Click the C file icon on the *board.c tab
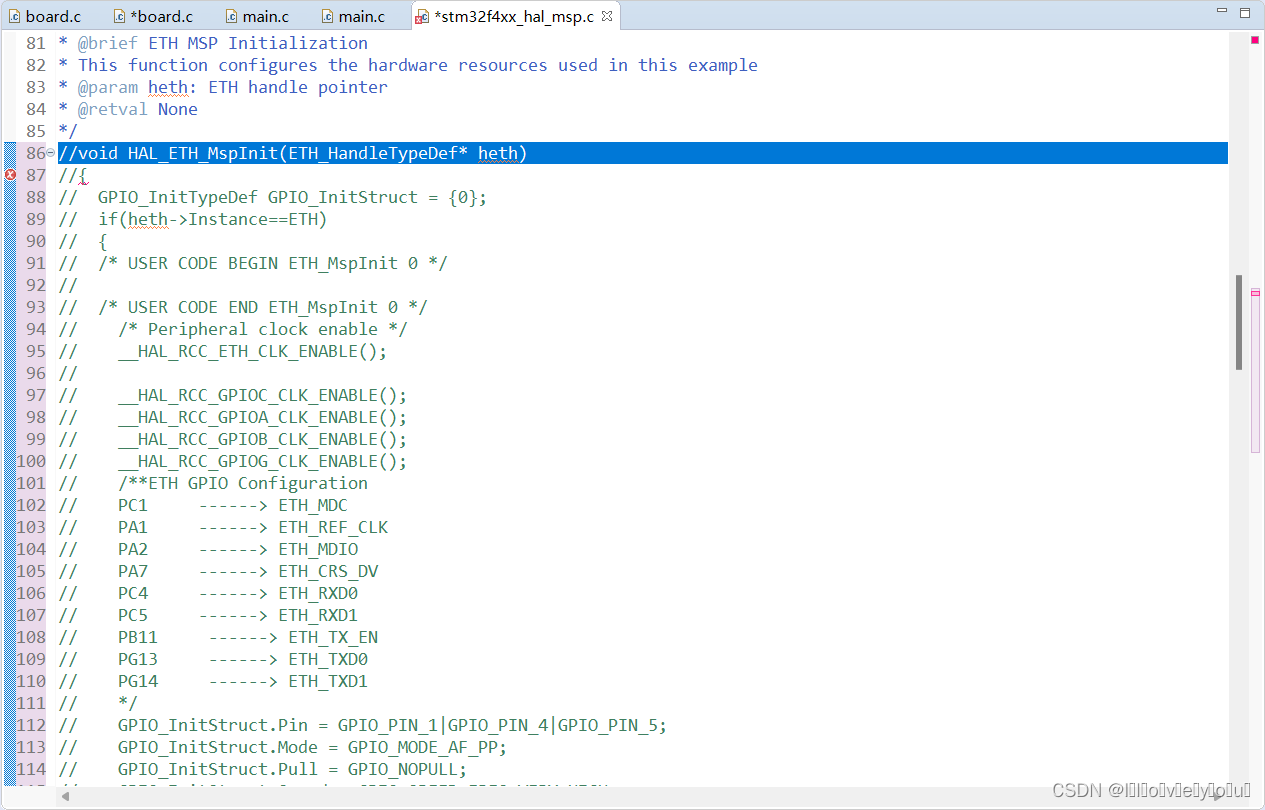Viewport: 1265px width, 810px height. [118, 15]
